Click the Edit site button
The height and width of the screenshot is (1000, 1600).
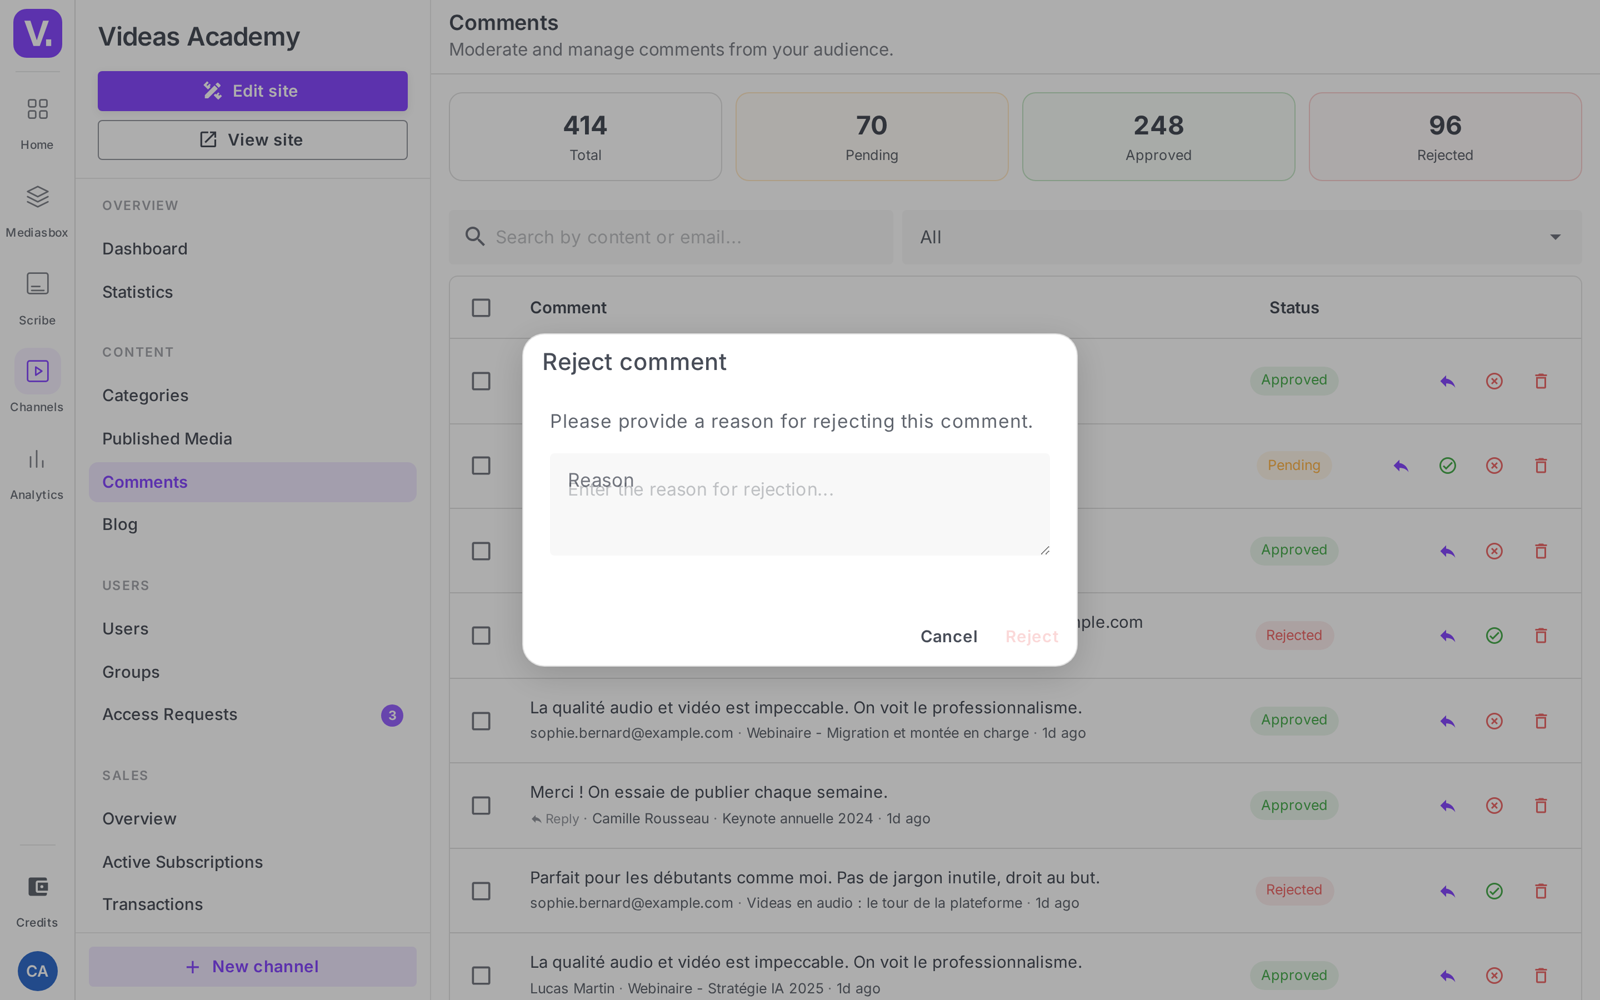253,91
